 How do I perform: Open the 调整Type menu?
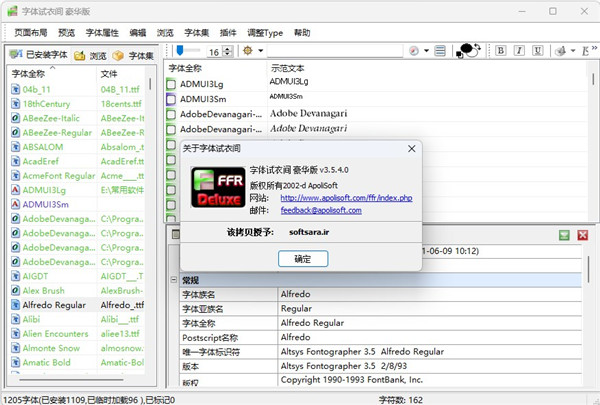[x=265, y=33]
